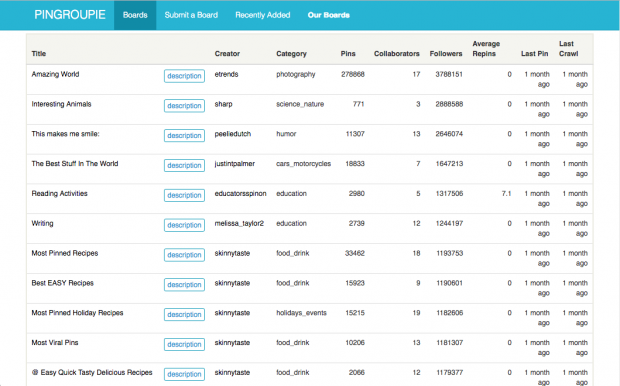Click pins count 33462
Image resolution: width=620 pixels, height=386 pixels.
pyautogui.click(x=354, y=253)
